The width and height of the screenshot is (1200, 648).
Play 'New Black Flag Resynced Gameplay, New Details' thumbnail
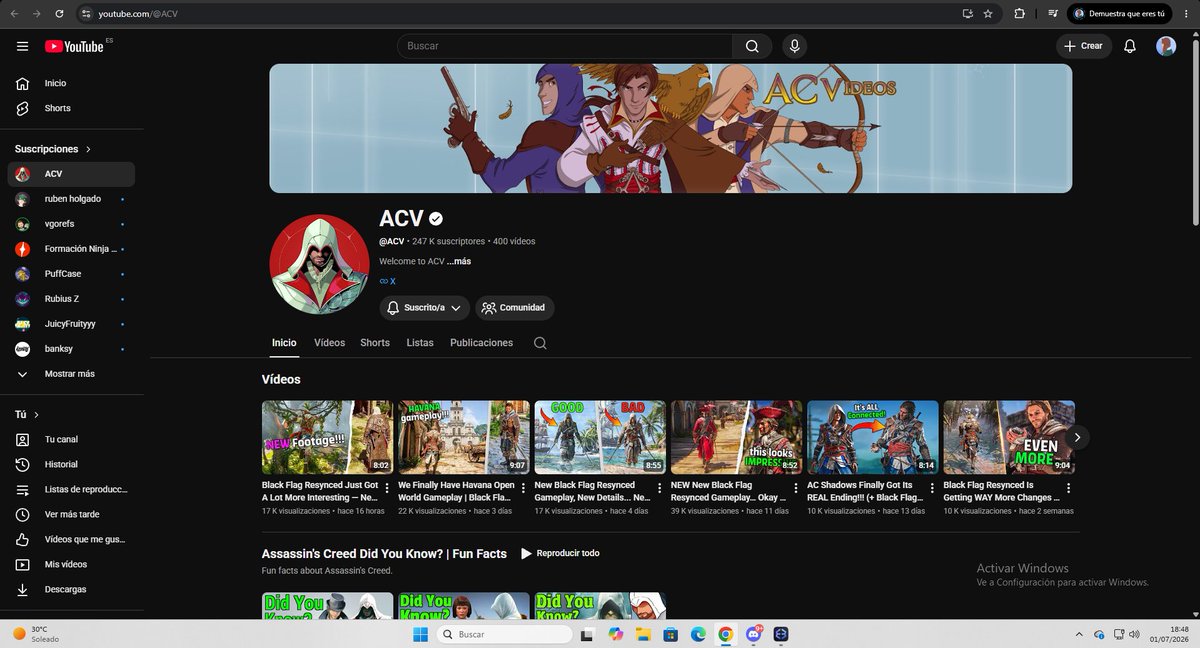pos(600,437)
